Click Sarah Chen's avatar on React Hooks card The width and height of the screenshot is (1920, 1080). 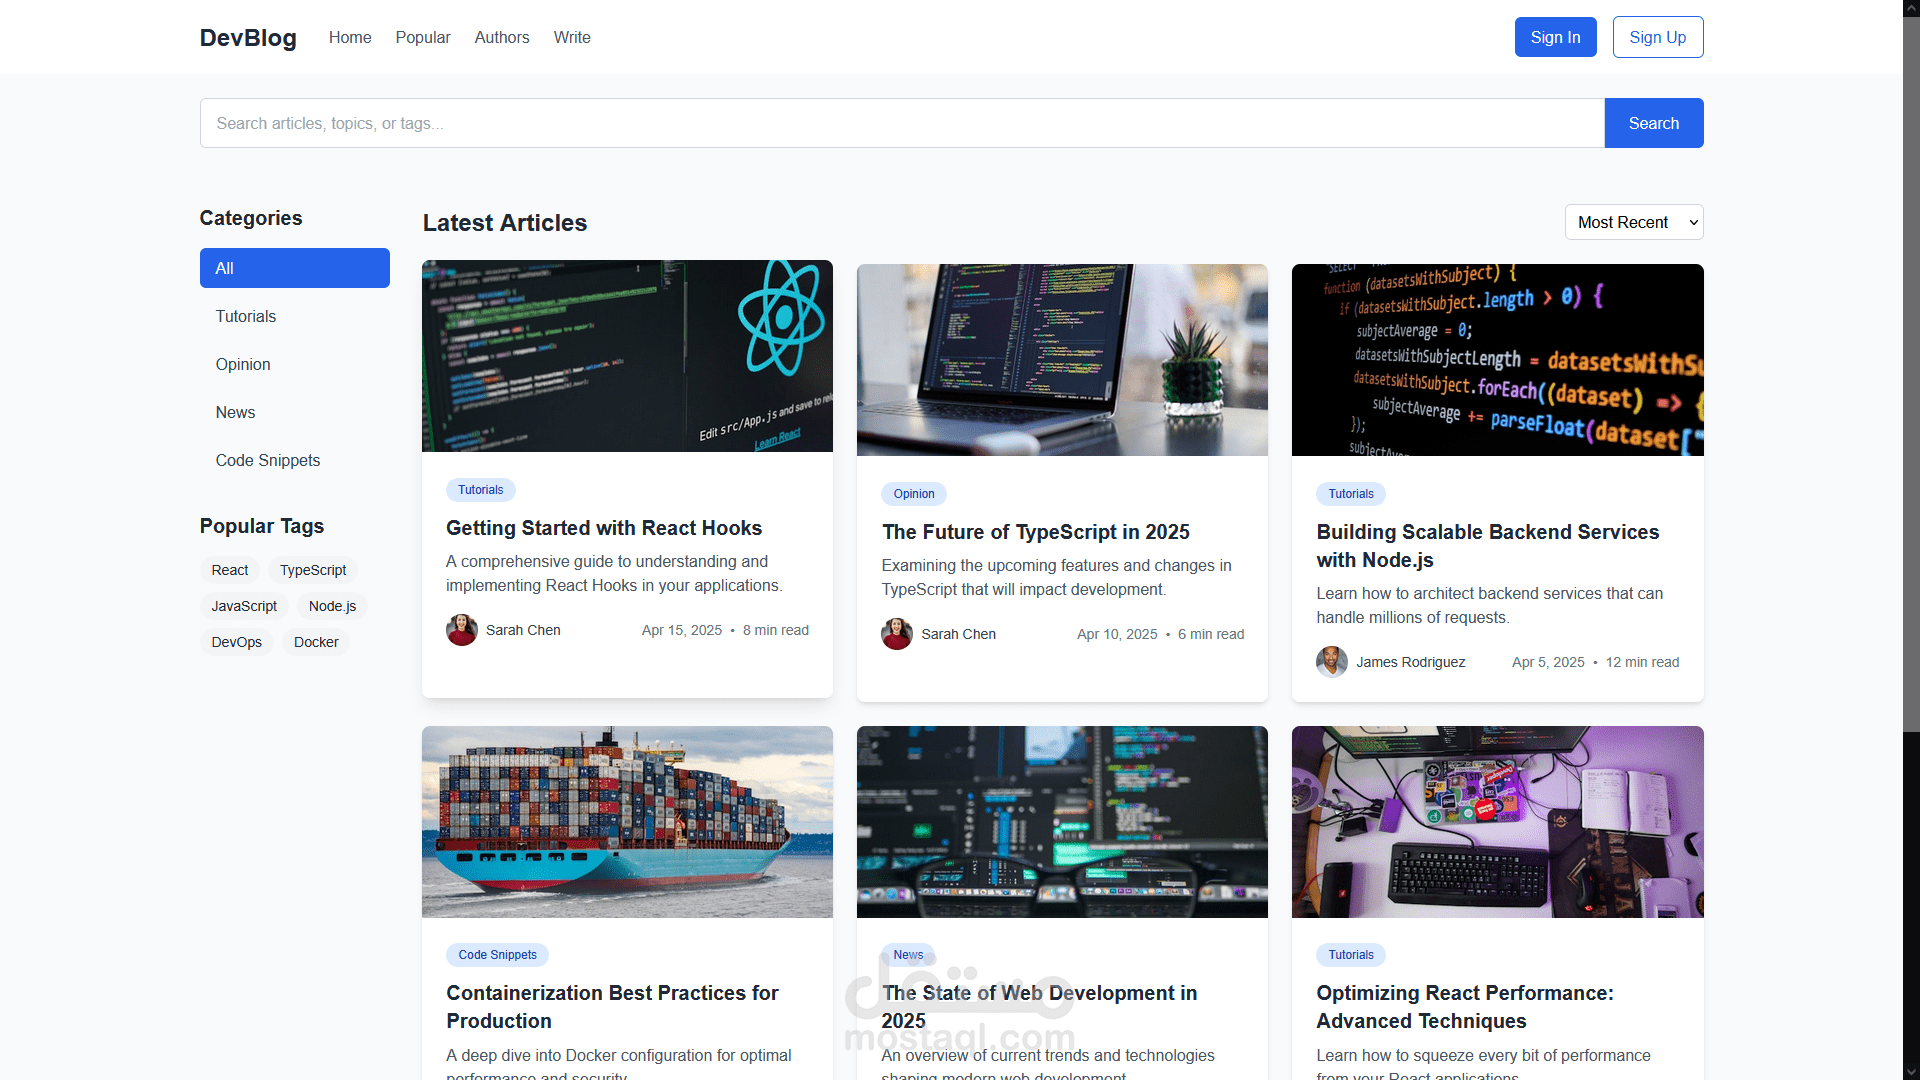[x=461, y=630]
